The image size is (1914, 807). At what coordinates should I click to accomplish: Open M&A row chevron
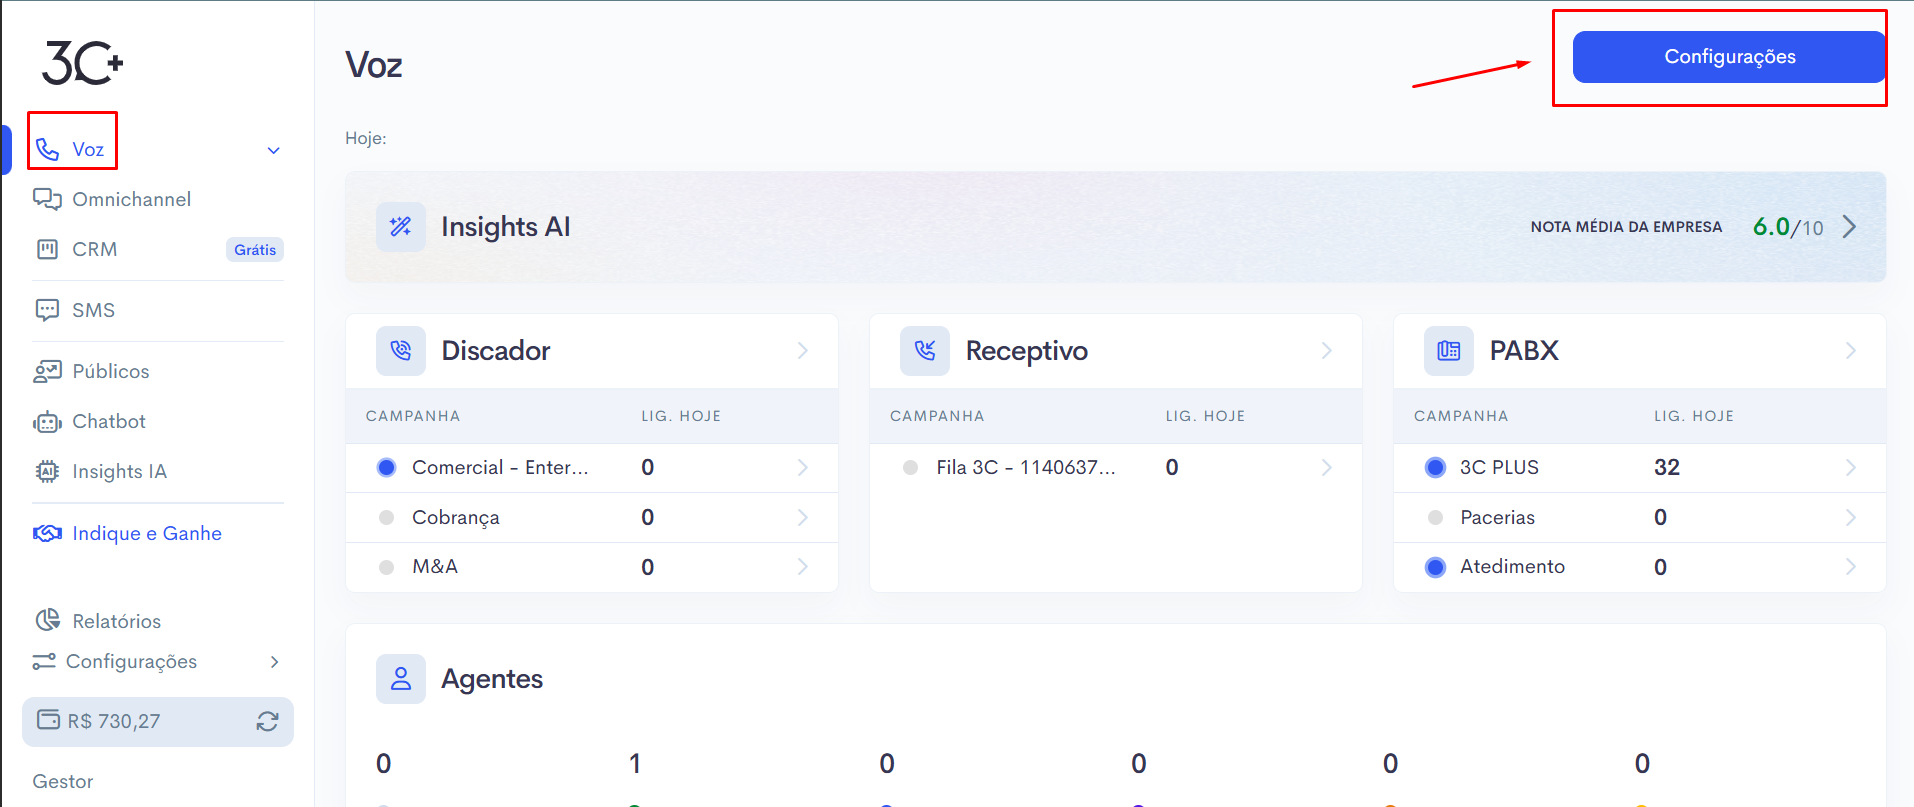tap(803, 567)
